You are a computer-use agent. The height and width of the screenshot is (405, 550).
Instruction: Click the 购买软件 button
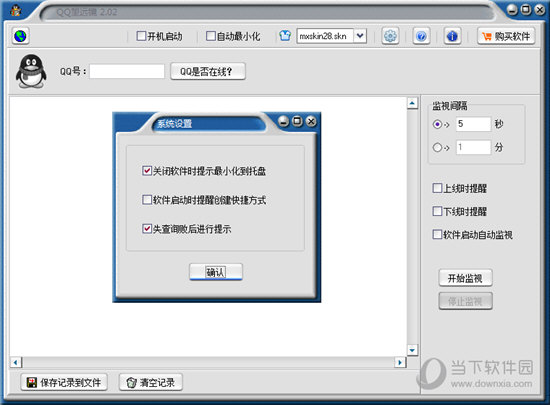click(506, 36)
